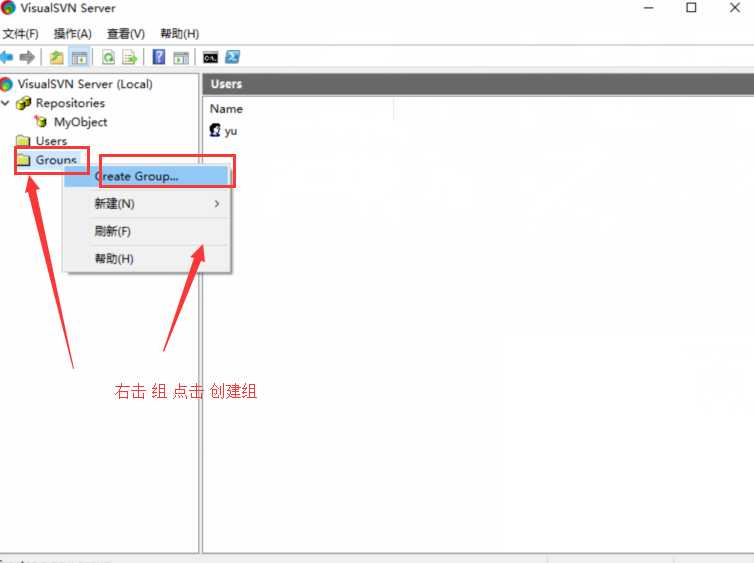Launch the PowerShell toolbar icon

[233, 57]
